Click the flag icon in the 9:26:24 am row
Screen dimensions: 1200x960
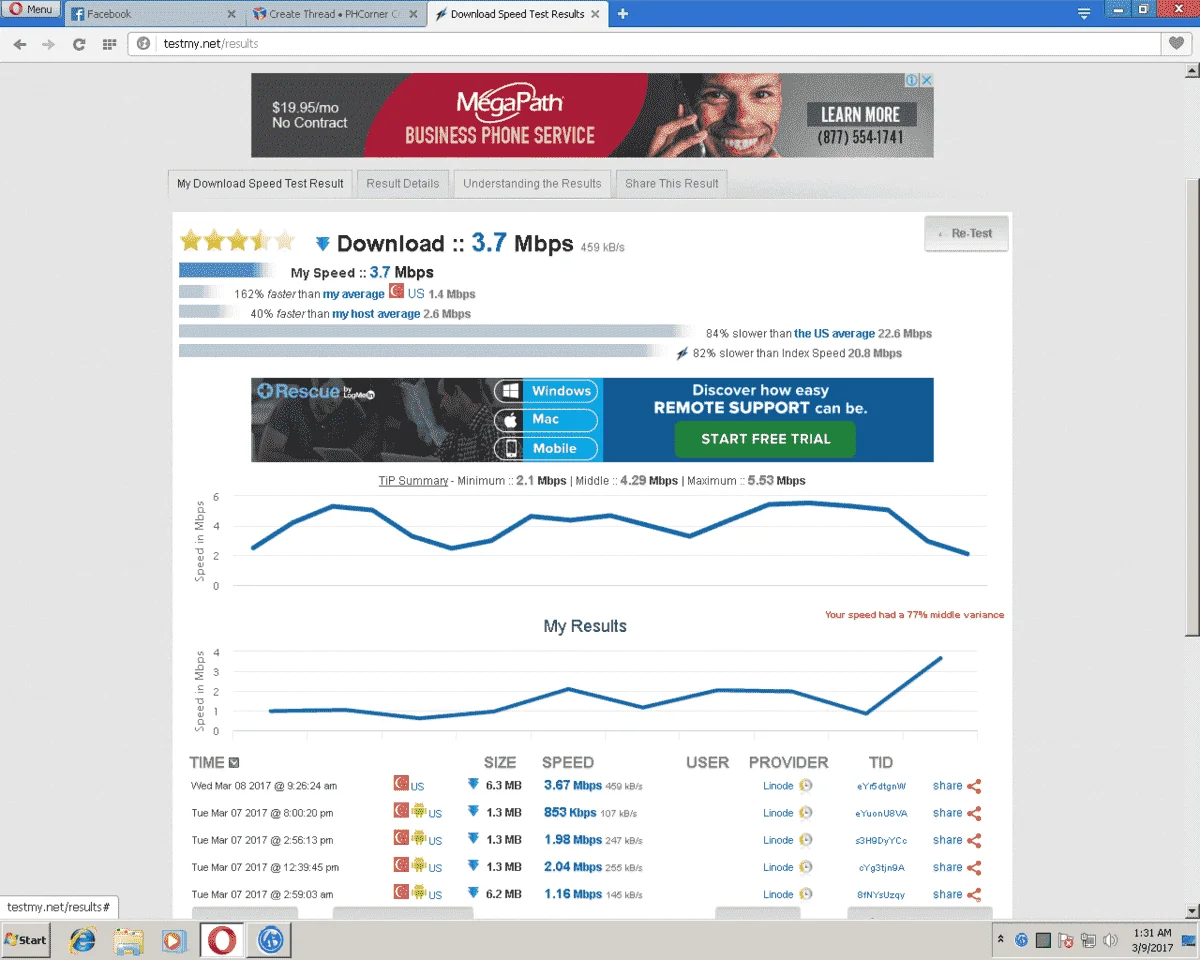pos(401,784)
